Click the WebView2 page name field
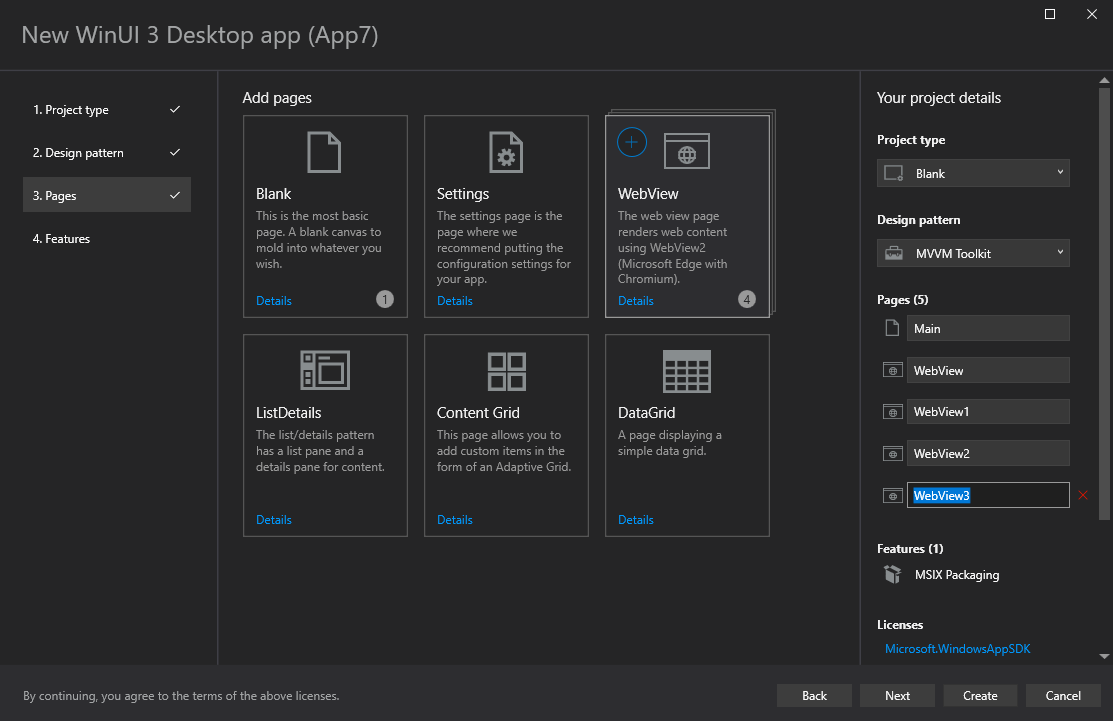 [x=988, y=453]
